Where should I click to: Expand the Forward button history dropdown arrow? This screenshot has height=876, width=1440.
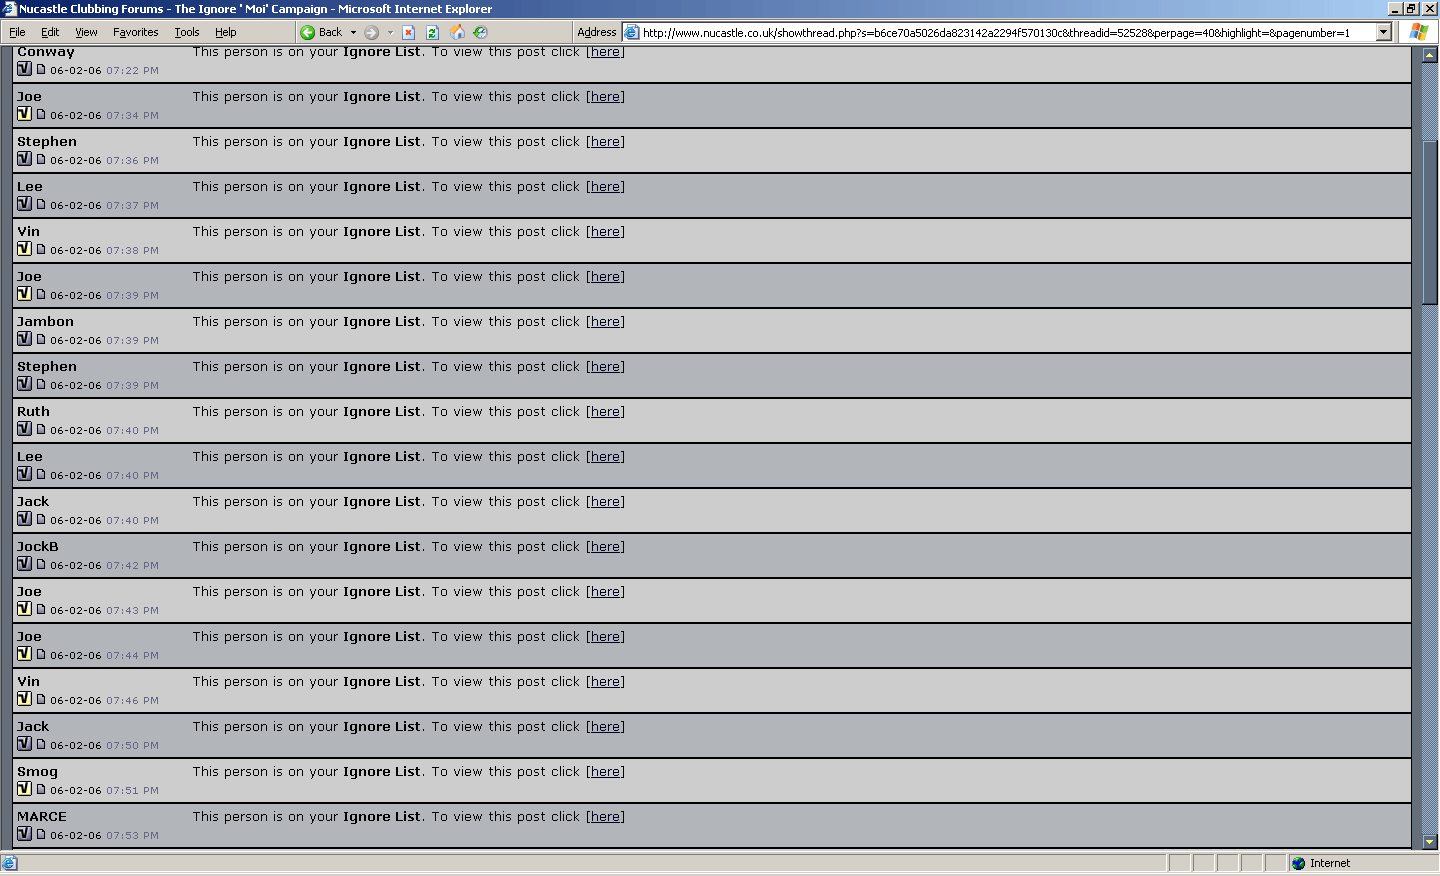(x=390, y=33)
